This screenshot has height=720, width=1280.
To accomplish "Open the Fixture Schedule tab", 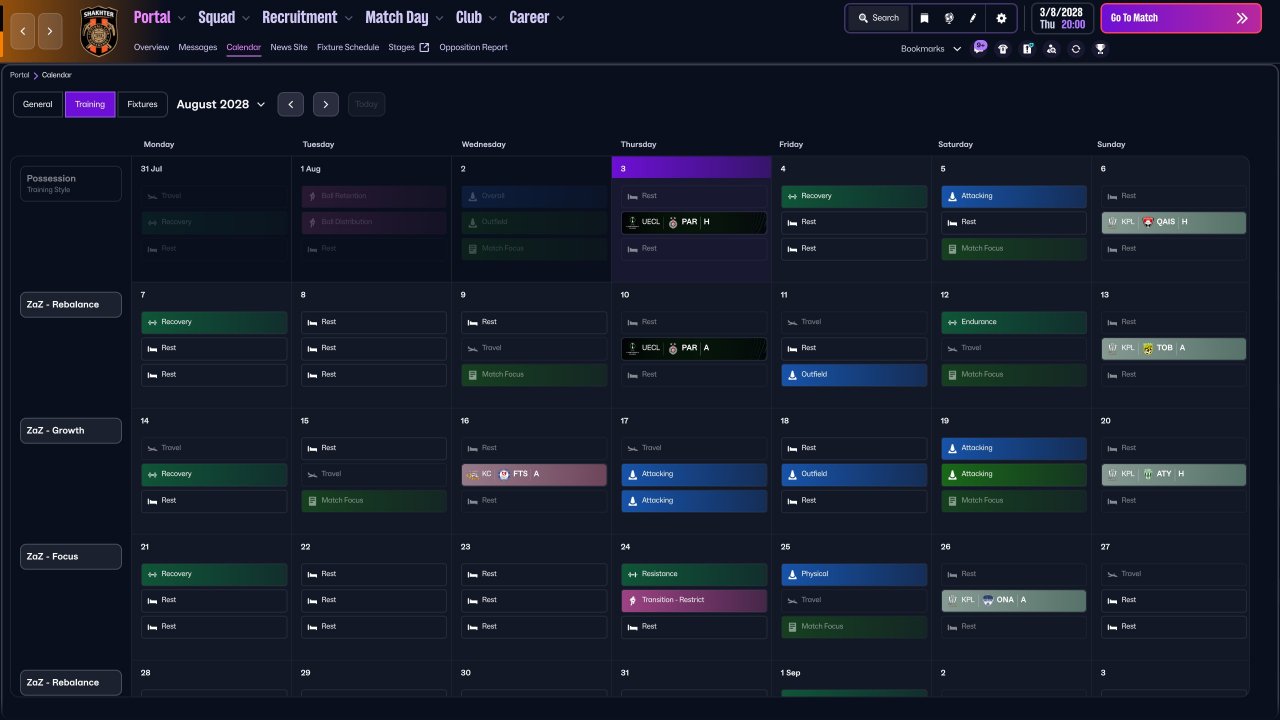I will (x=348, y=47).
